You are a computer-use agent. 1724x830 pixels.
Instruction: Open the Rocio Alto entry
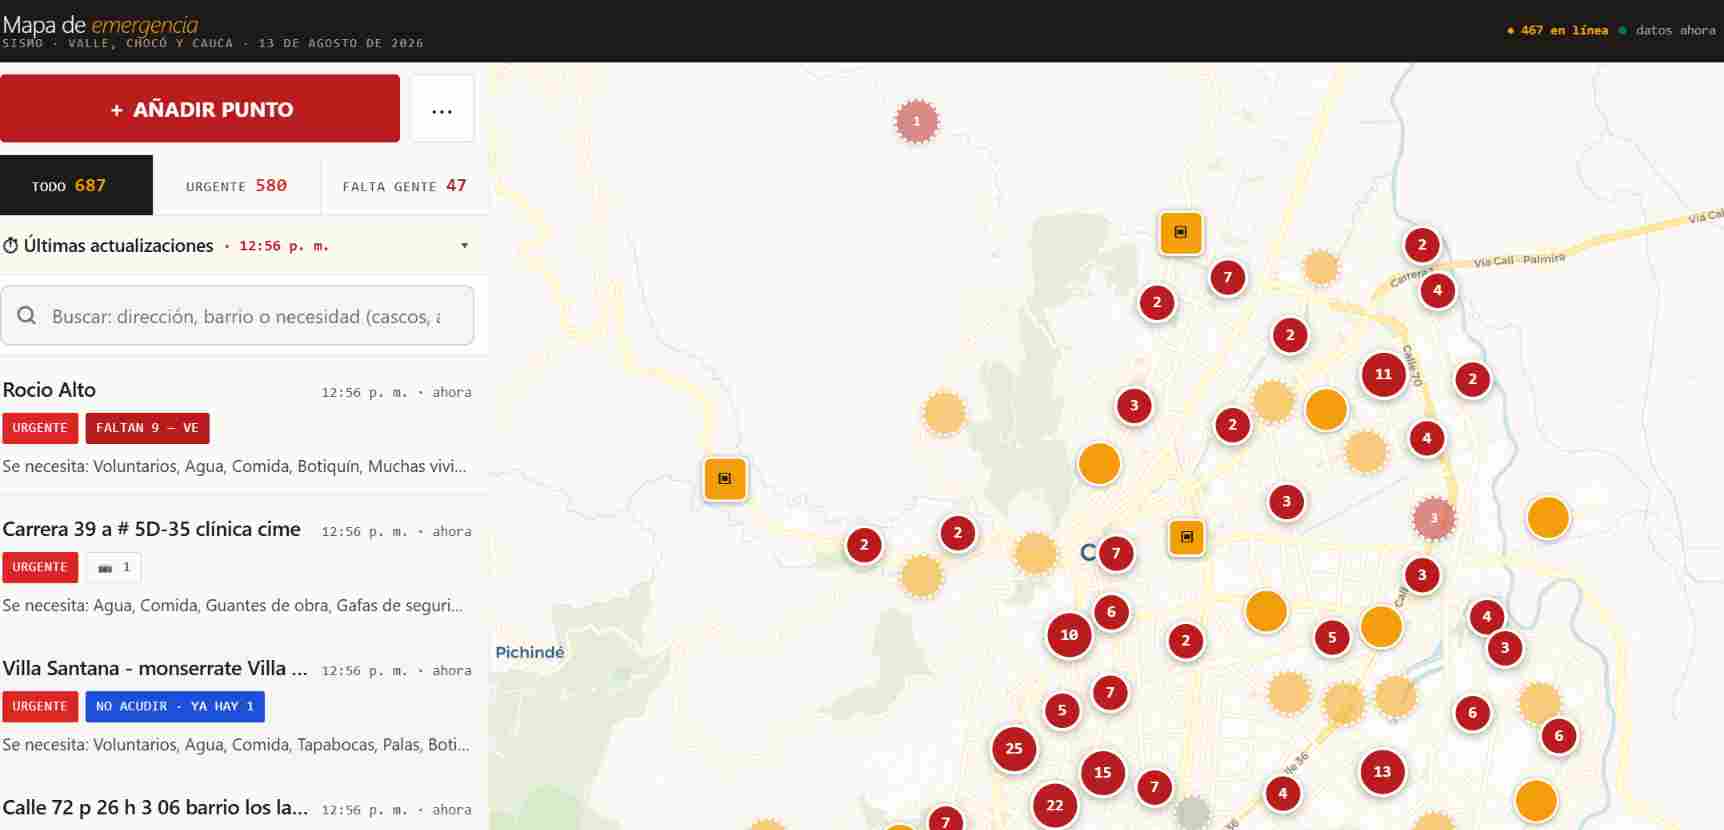pos(237,427)
